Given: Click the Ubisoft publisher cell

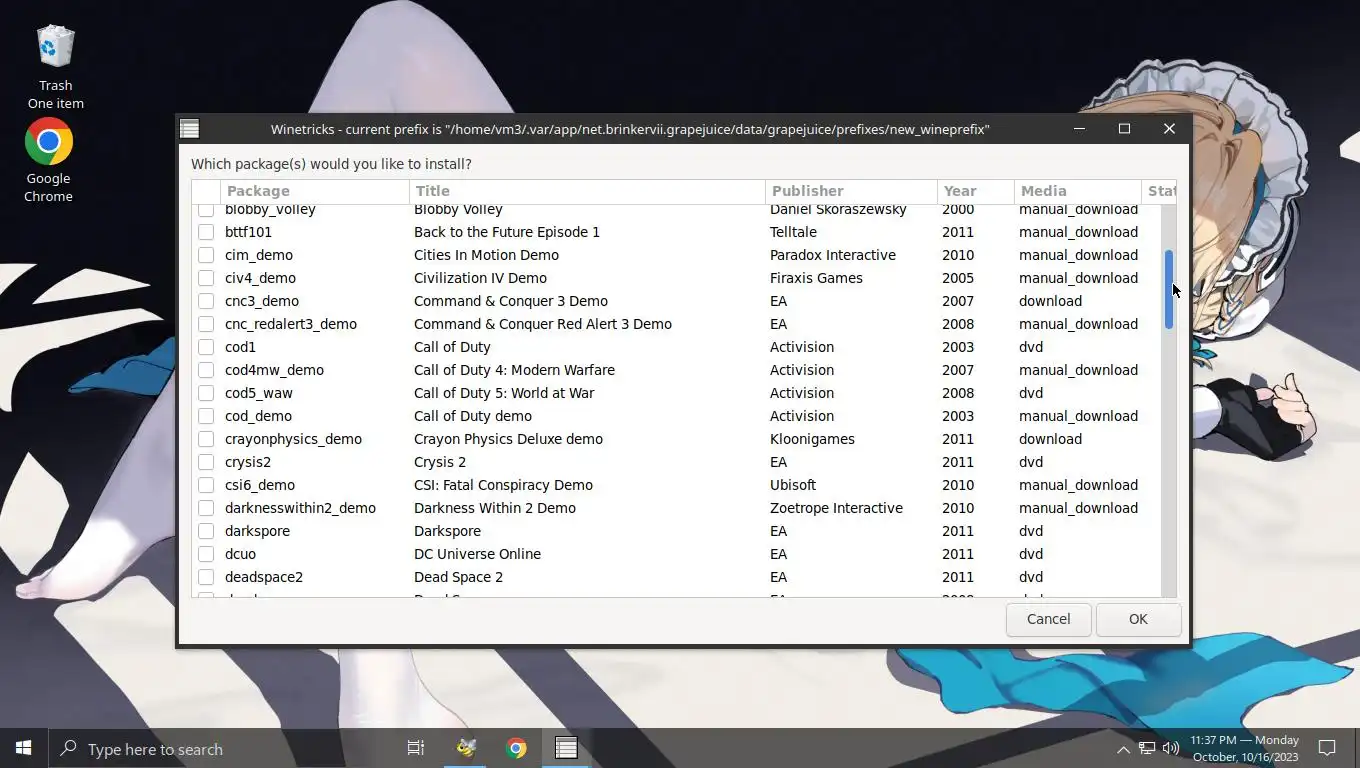Looking at the screenshot, I should 793,485.
